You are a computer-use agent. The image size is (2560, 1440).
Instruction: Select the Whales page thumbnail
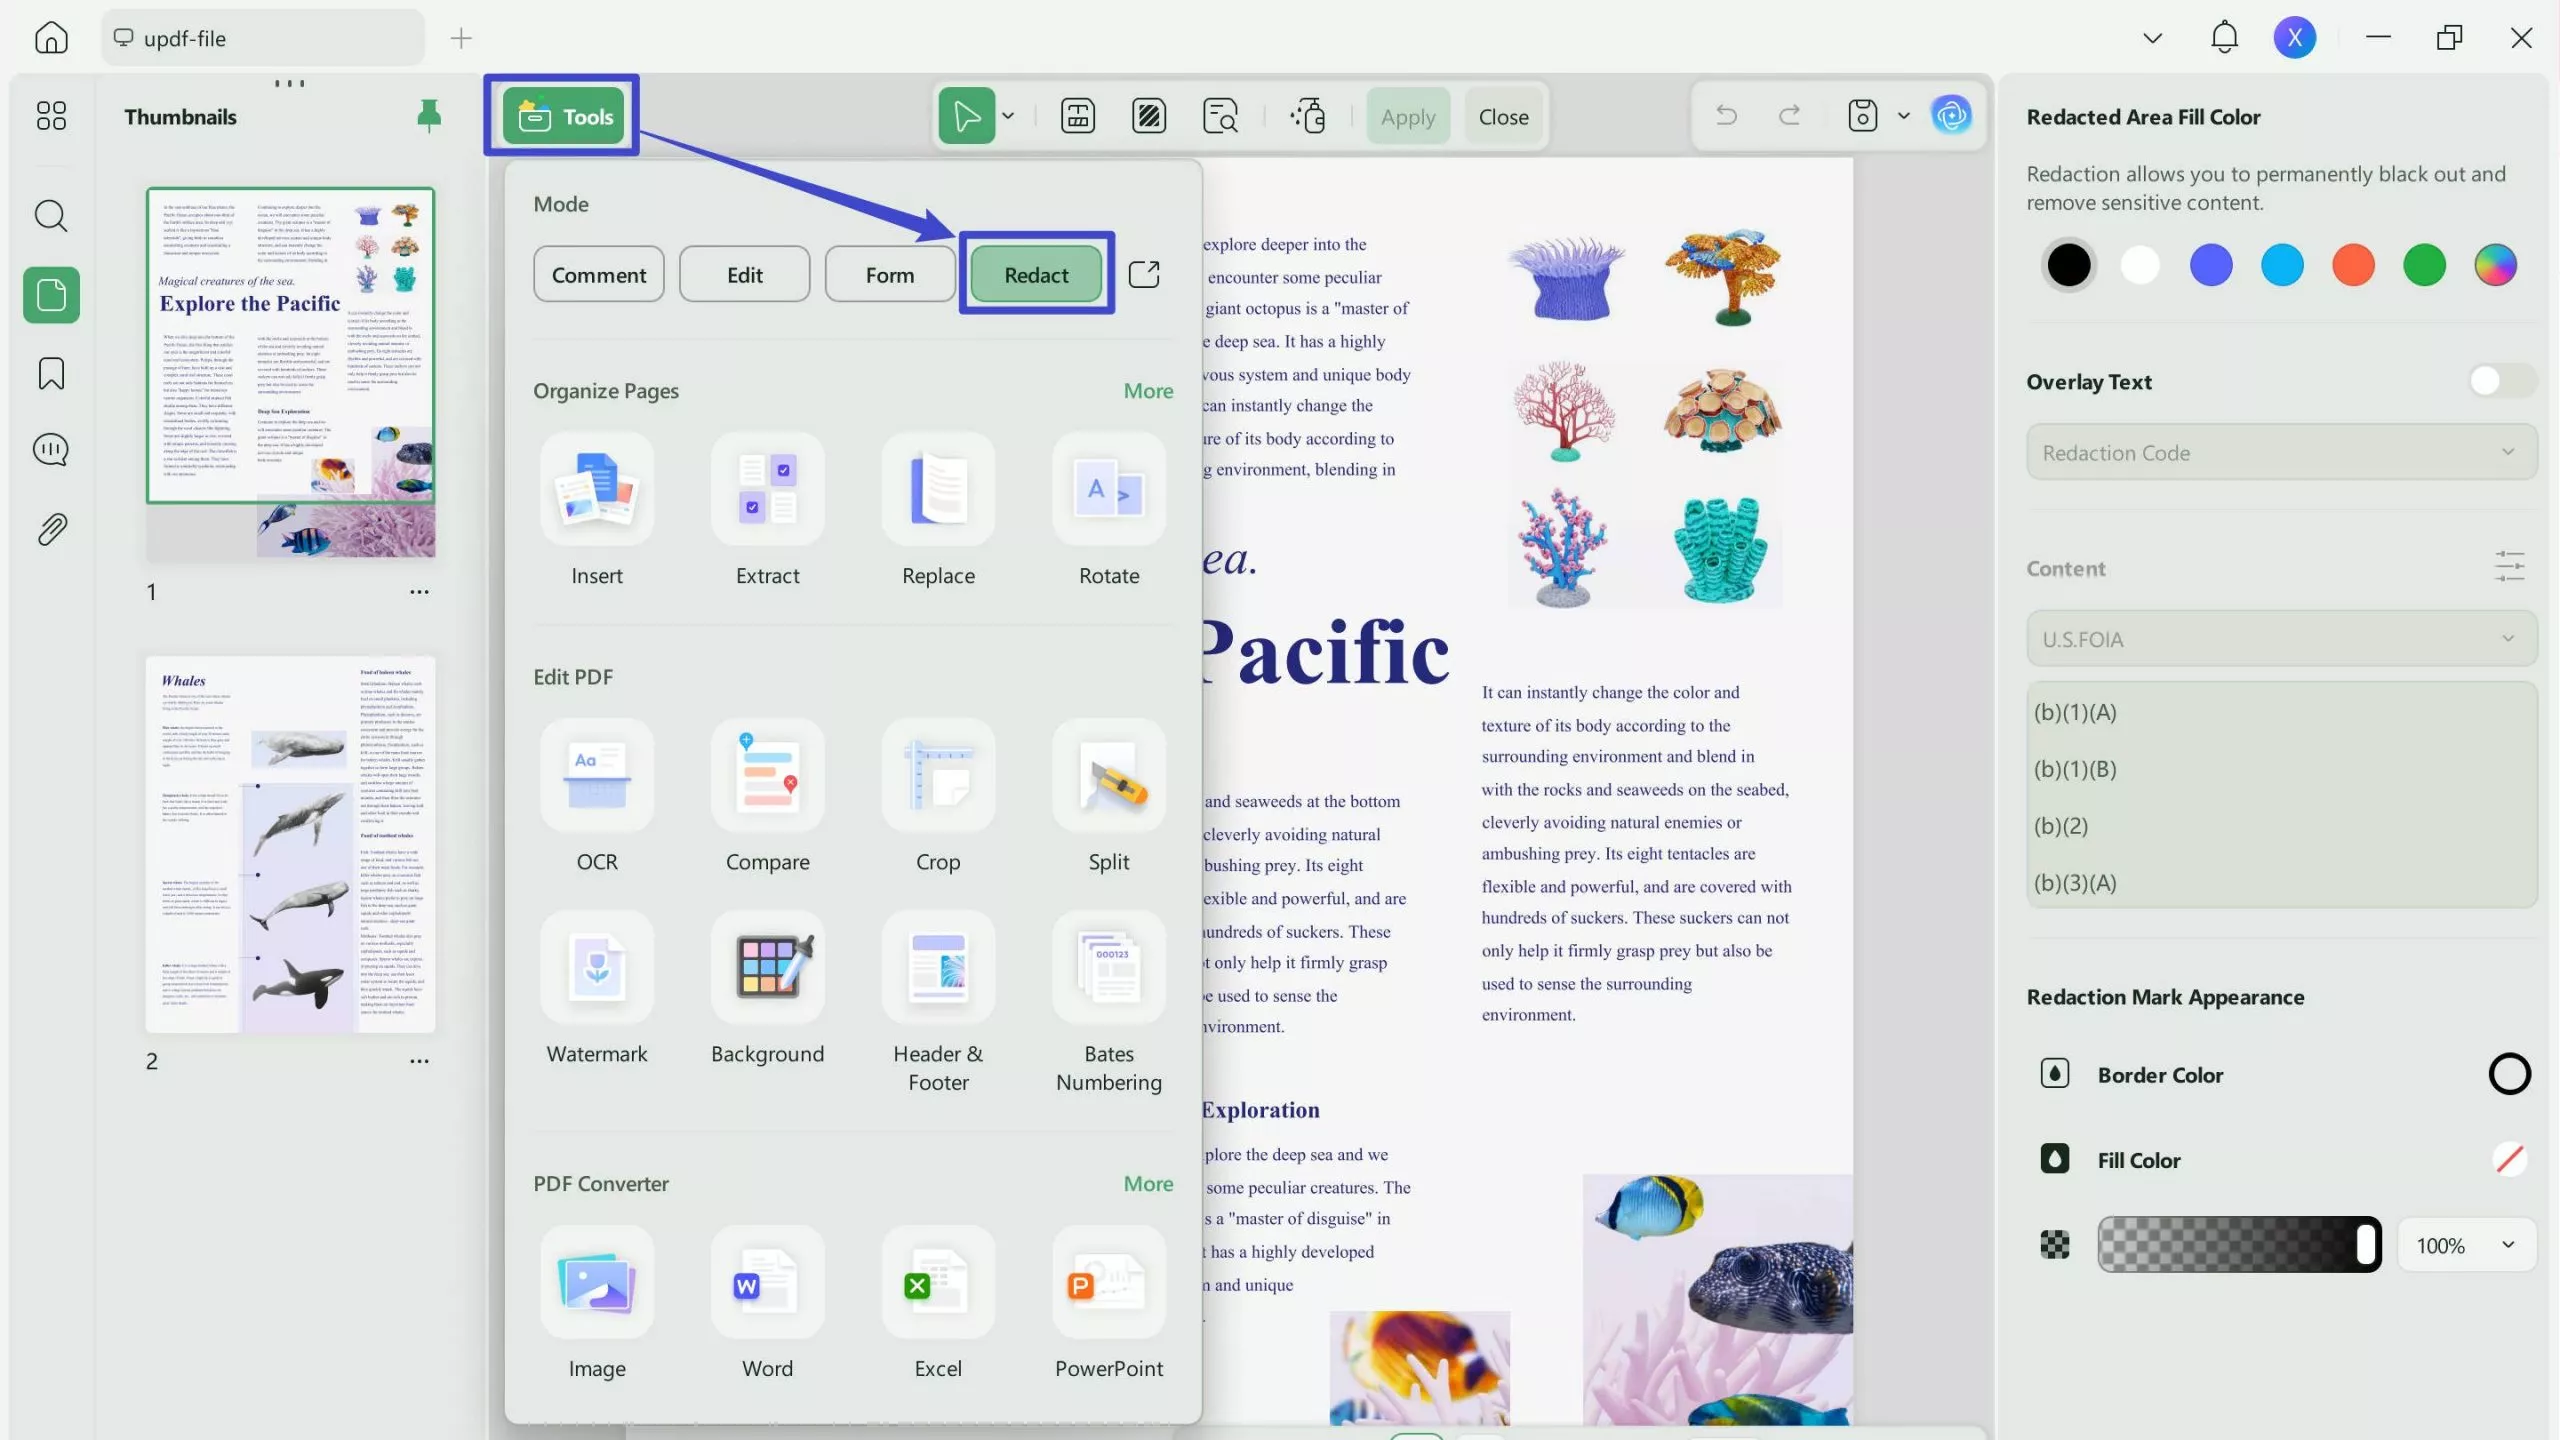click(x=291, y=845)
